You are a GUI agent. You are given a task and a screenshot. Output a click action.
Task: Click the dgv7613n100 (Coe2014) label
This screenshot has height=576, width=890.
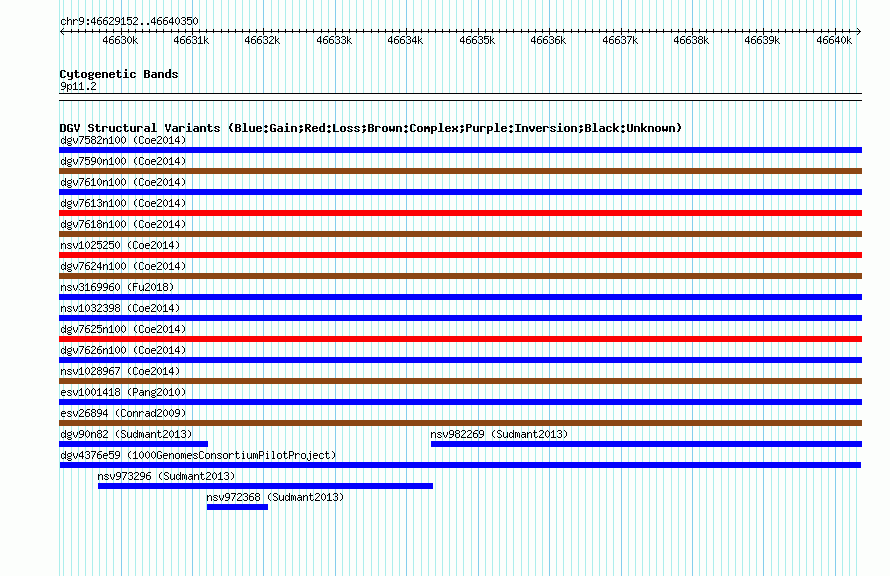point(123,203)
